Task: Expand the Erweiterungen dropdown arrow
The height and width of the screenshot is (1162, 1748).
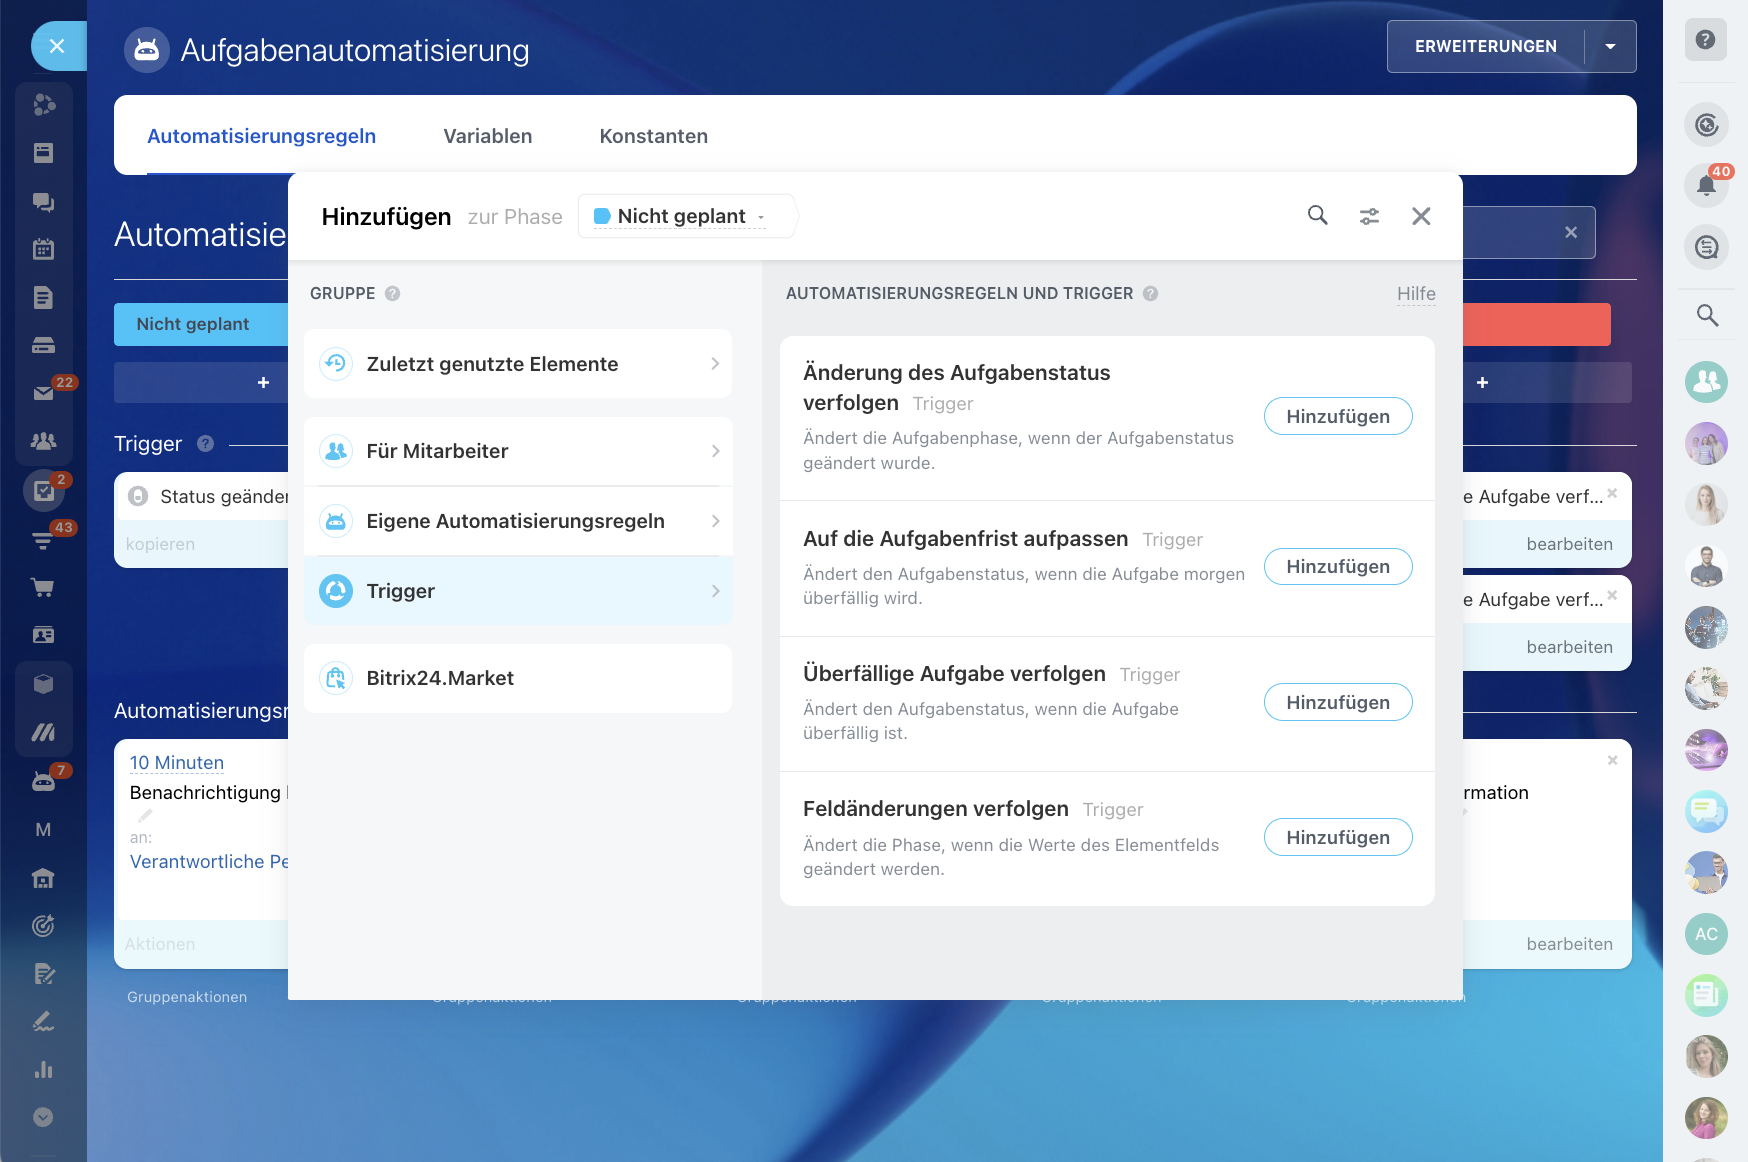Action: [1610, 46]
